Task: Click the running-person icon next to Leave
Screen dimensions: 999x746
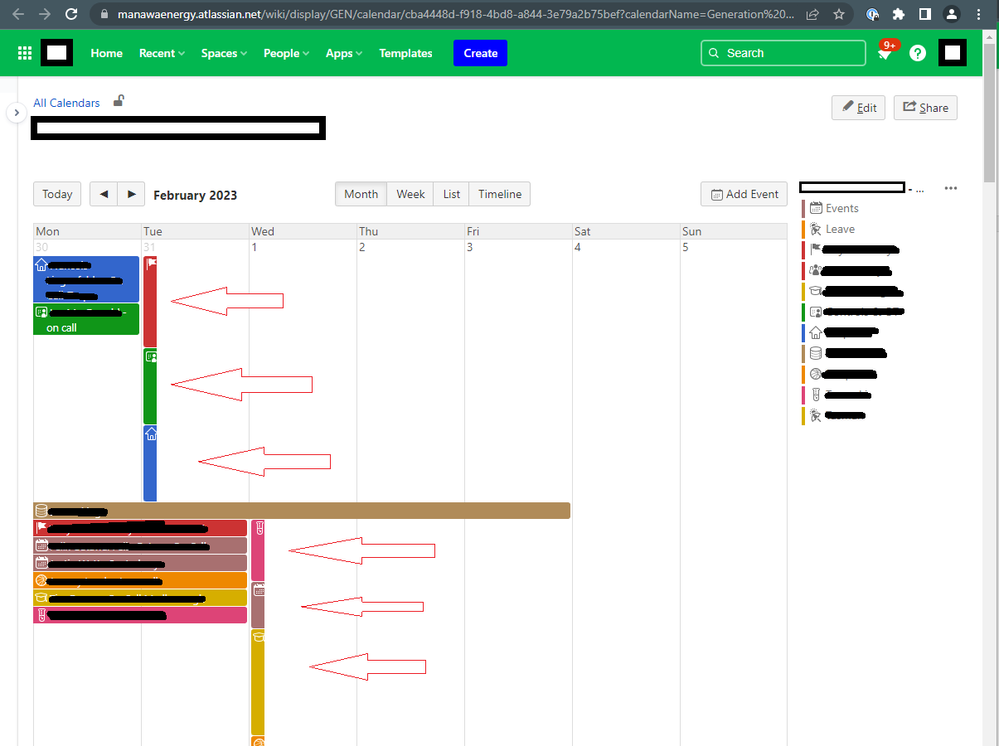Action: pos(815,229)
